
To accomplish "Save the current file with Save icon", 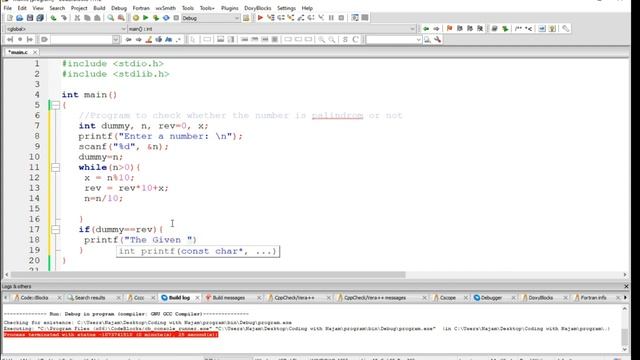I will 29,18.
